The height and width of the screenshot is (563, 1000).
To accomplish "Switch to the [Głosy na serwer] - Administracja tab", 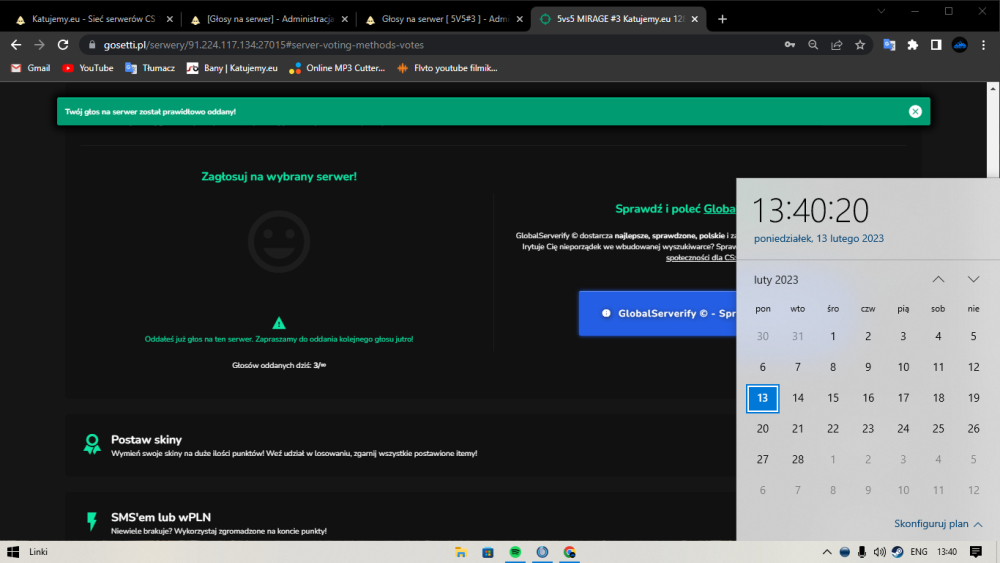I will point(268,19).
